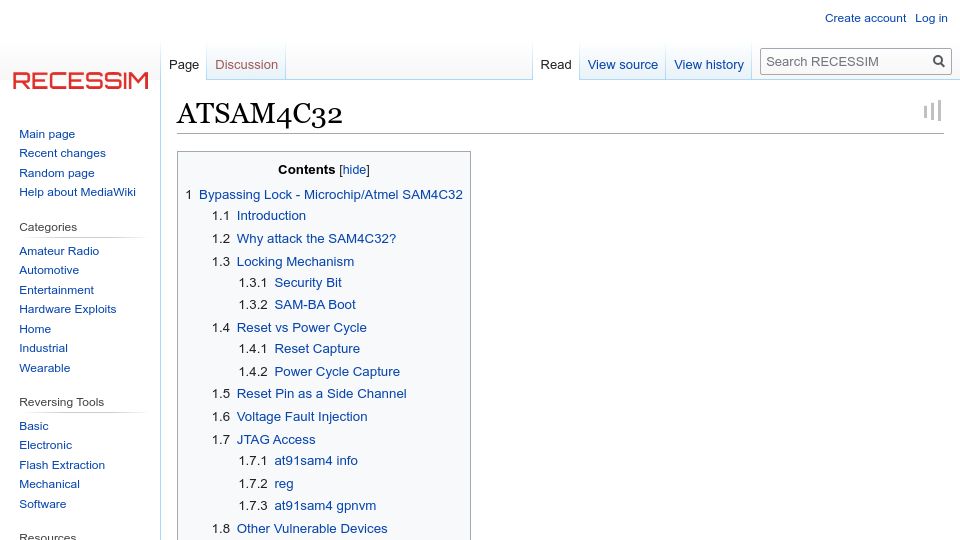Open the Wearable category

click(x=45, y=368)
